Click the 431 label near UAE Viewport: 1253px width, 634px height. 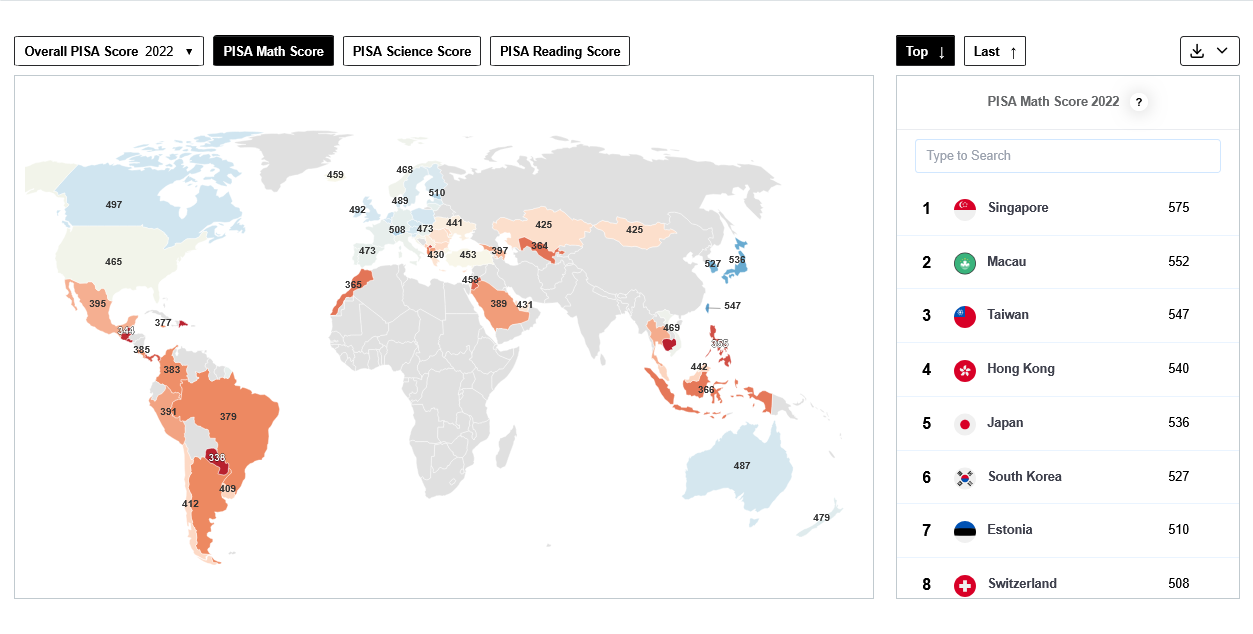point(524,304)
